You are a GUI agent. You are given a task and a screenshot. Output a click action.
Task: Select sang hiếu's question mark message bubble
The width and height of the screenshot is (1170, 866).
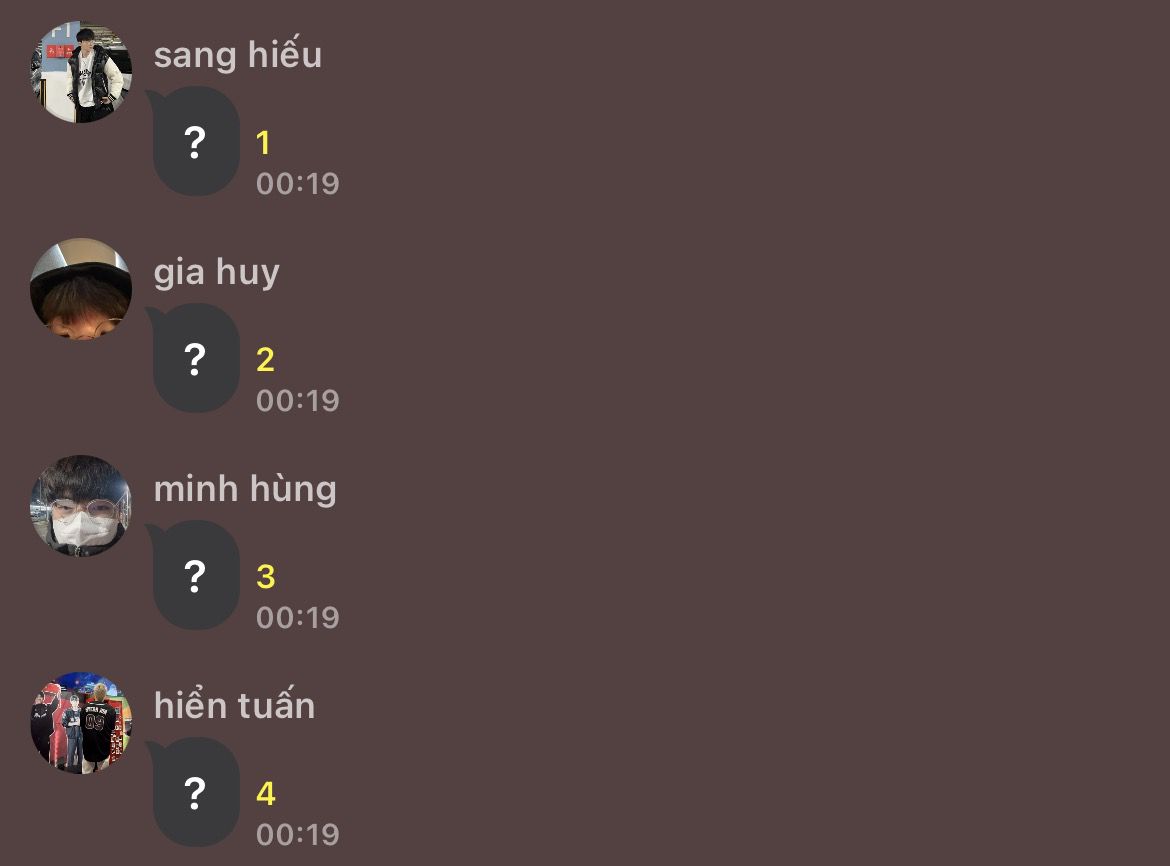pyautogui.click(x=196, y=142)
